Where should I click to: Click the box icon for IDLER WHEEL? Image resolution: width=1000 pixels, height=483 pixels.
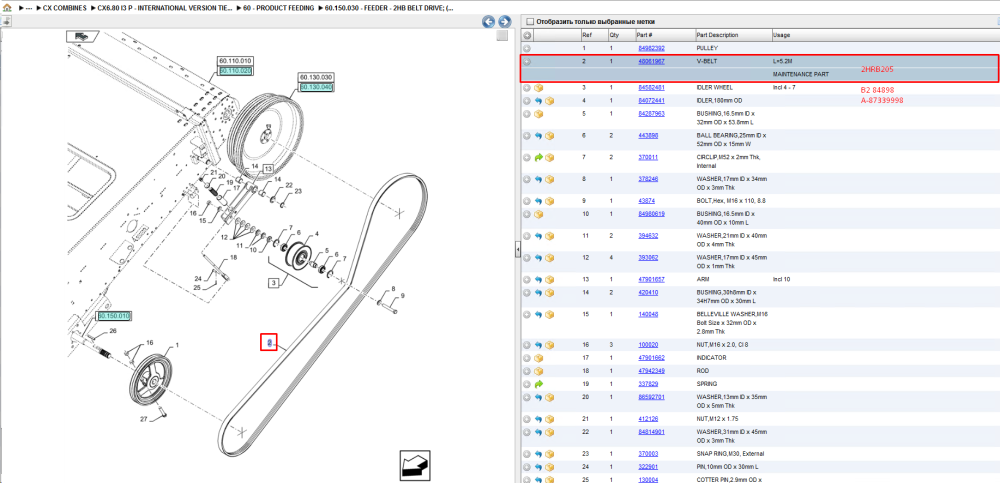538,88
